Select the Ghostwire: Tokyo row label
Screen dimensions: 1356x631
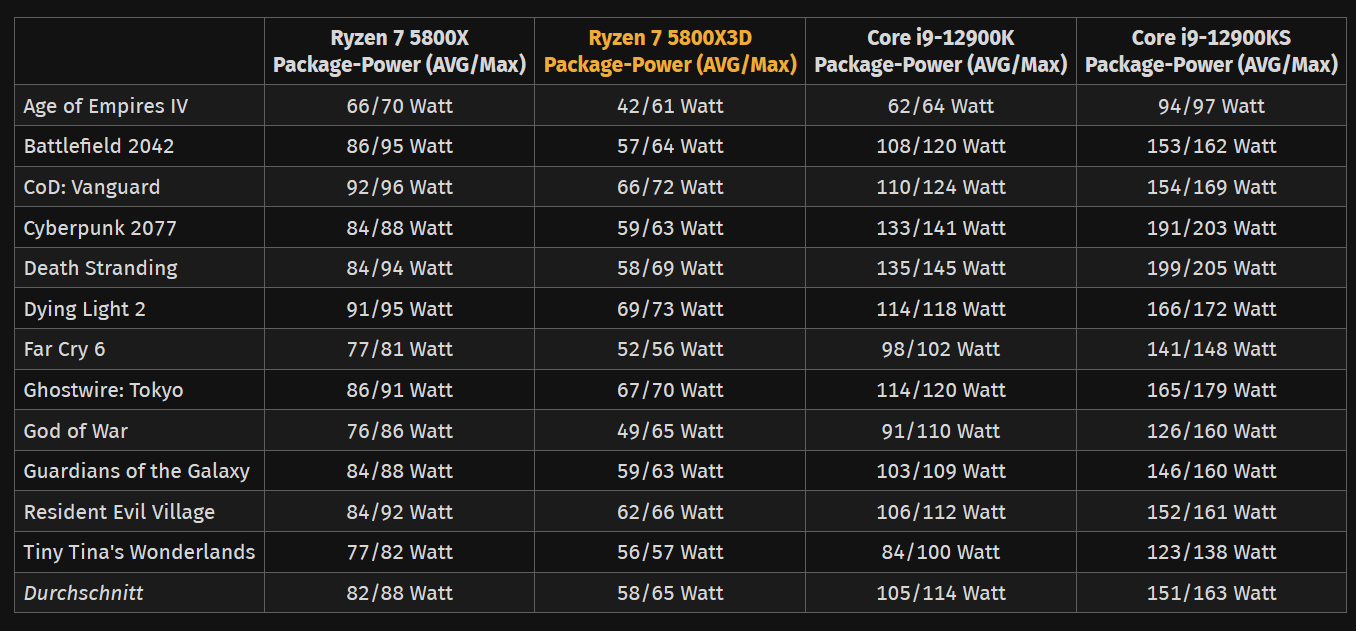coord(104,390)
